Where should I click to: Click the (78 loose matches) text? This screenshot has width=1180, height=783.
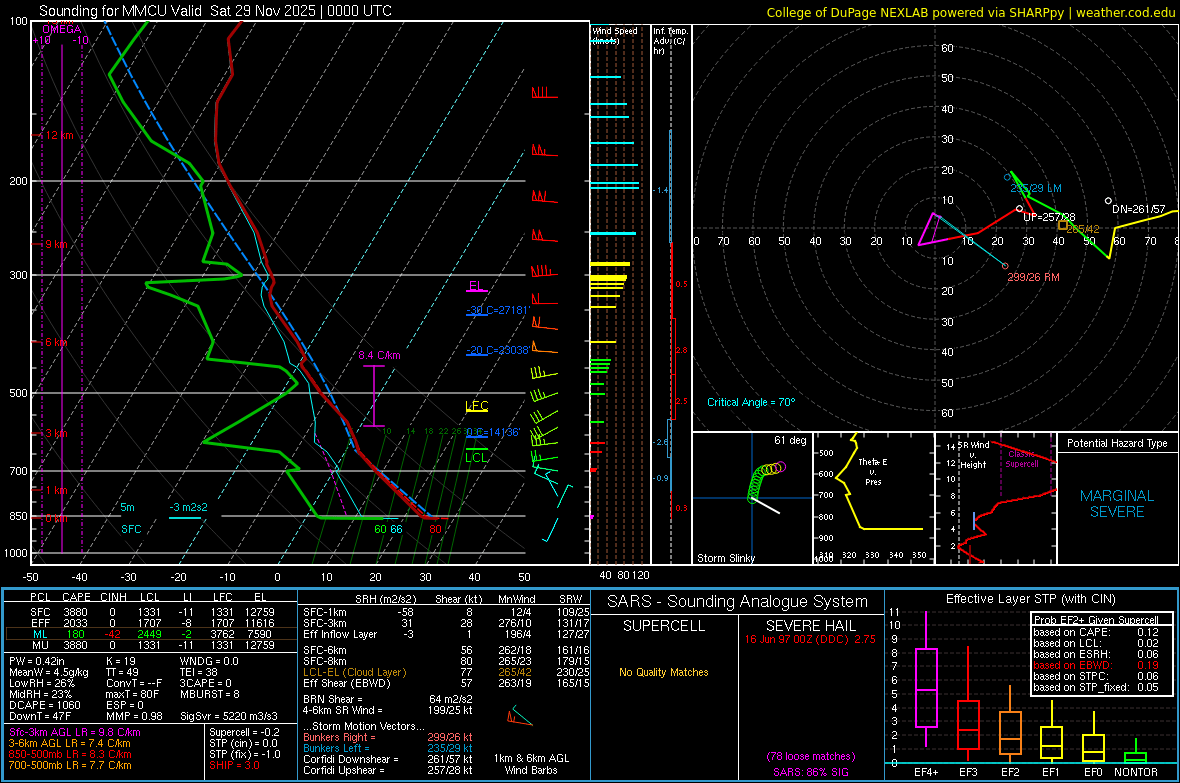coord(810,756)
